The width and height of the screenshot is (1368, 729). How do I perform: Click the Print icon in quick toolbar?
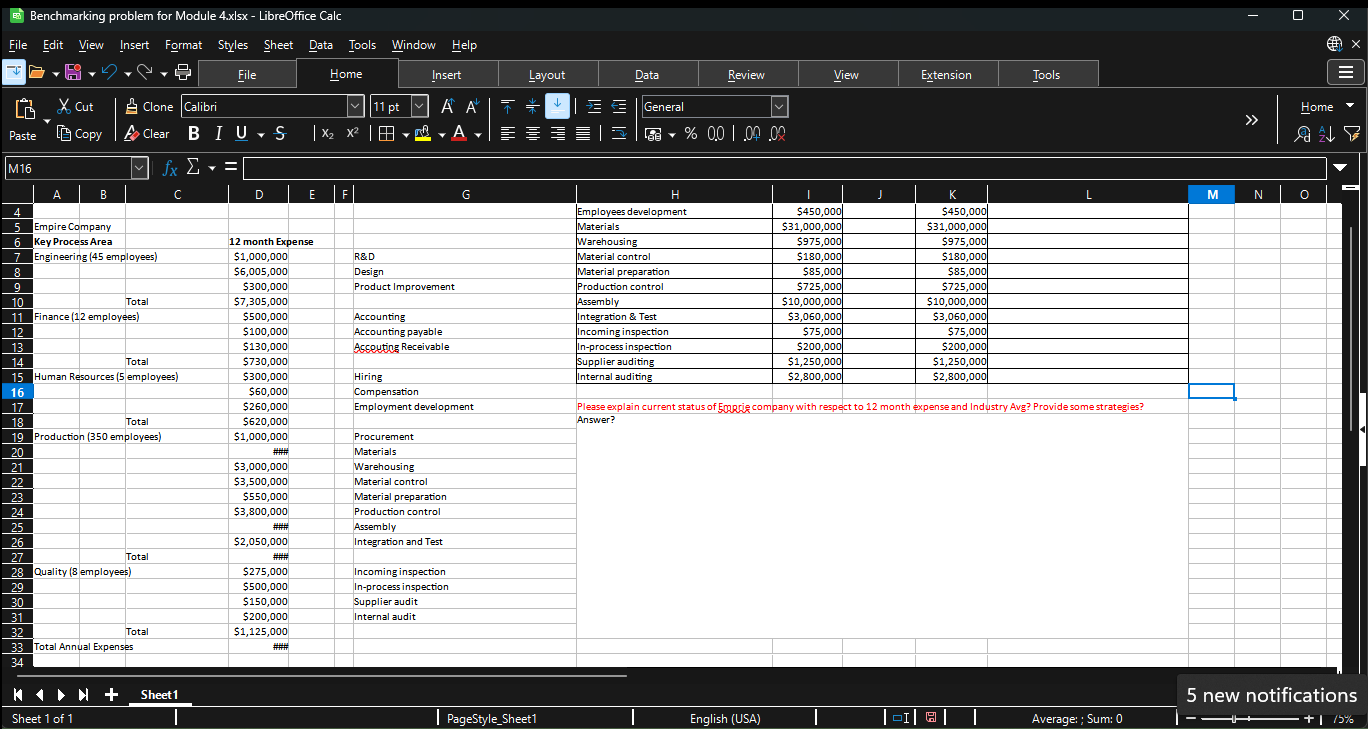(183, 72)
